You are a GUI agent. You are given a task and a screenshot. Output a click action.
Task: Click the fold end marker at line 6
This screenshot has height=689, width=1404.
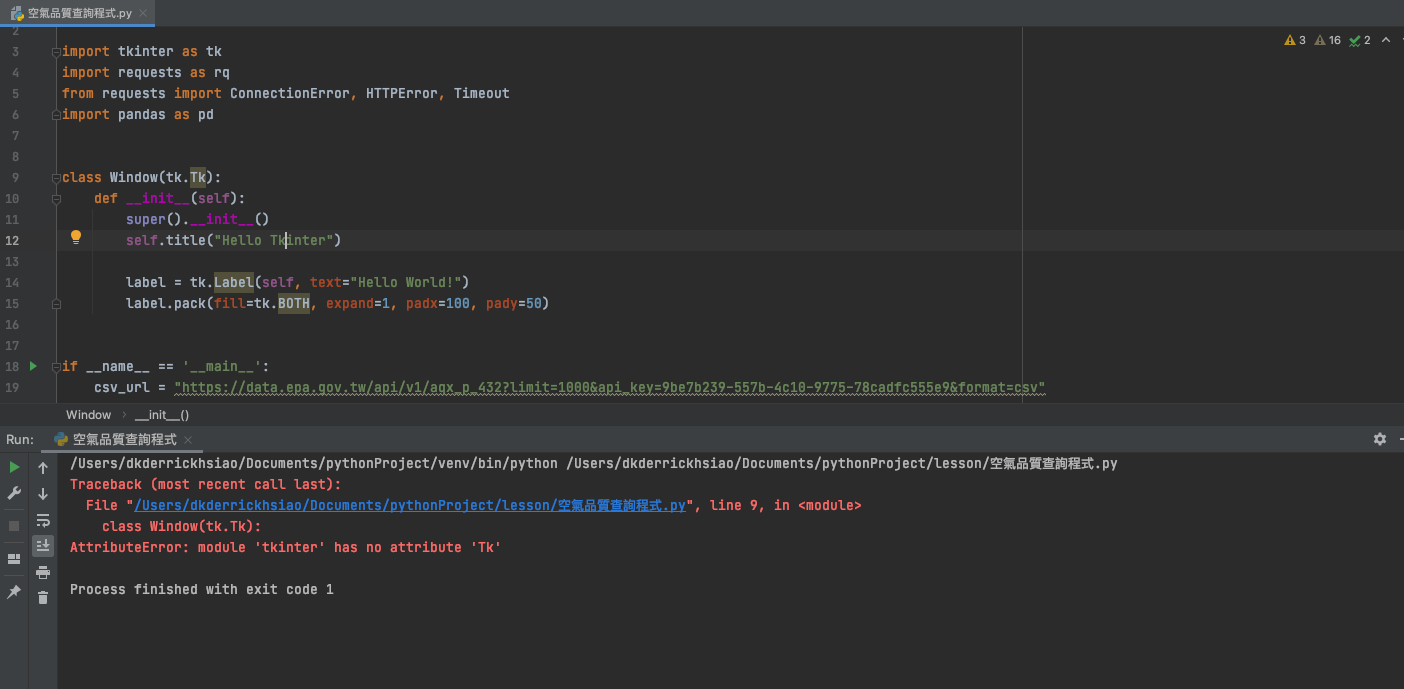[x=56, y=114]
